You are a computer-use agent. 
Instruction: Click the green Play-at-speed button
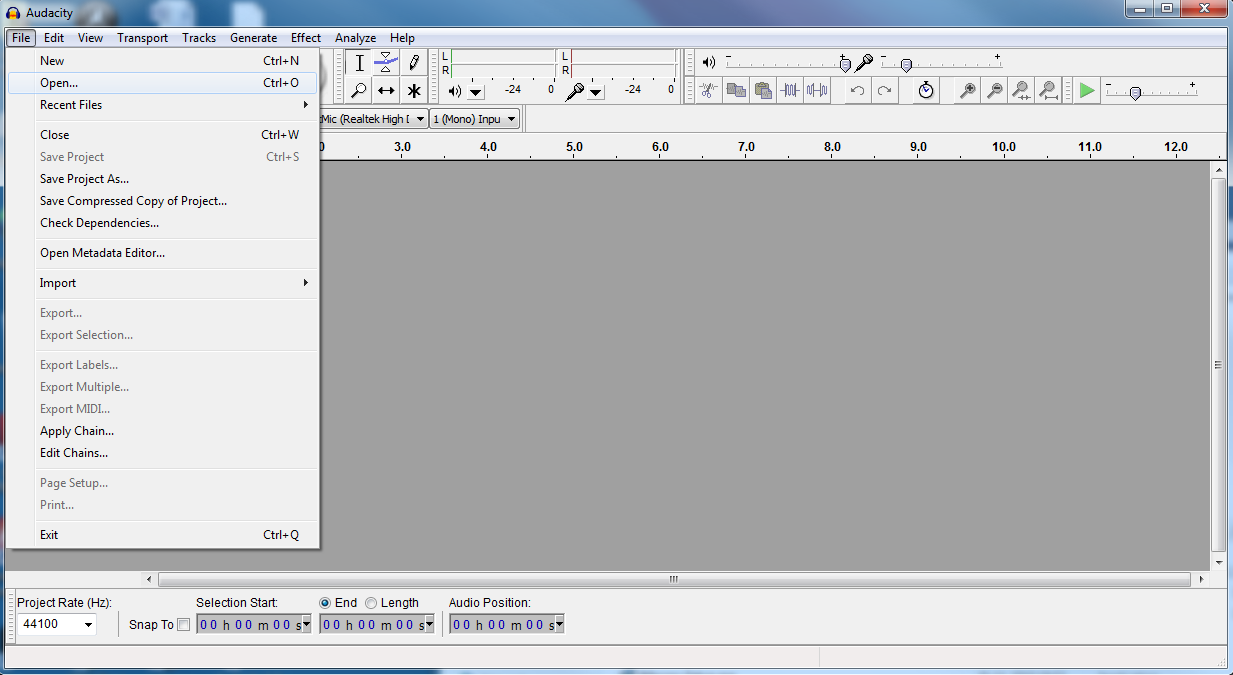(1087, 90)
